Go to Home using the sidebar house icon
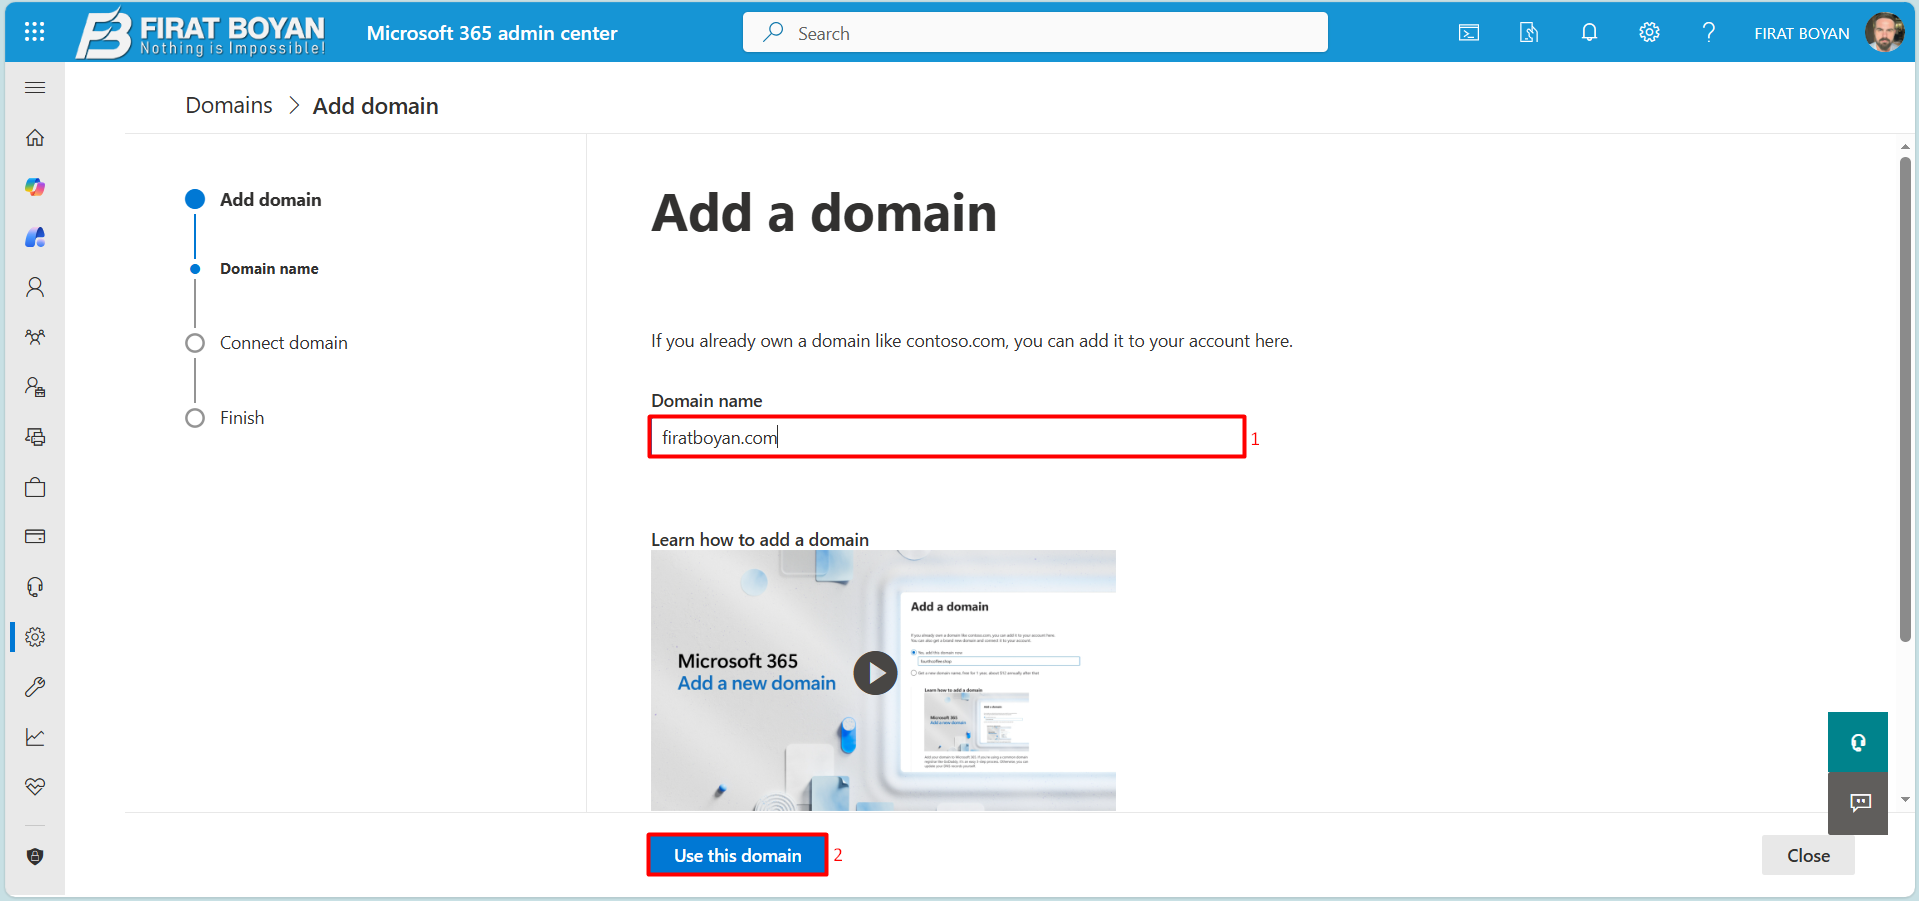Viewport: 1919px width, 901px height. [x=34, y=137]
